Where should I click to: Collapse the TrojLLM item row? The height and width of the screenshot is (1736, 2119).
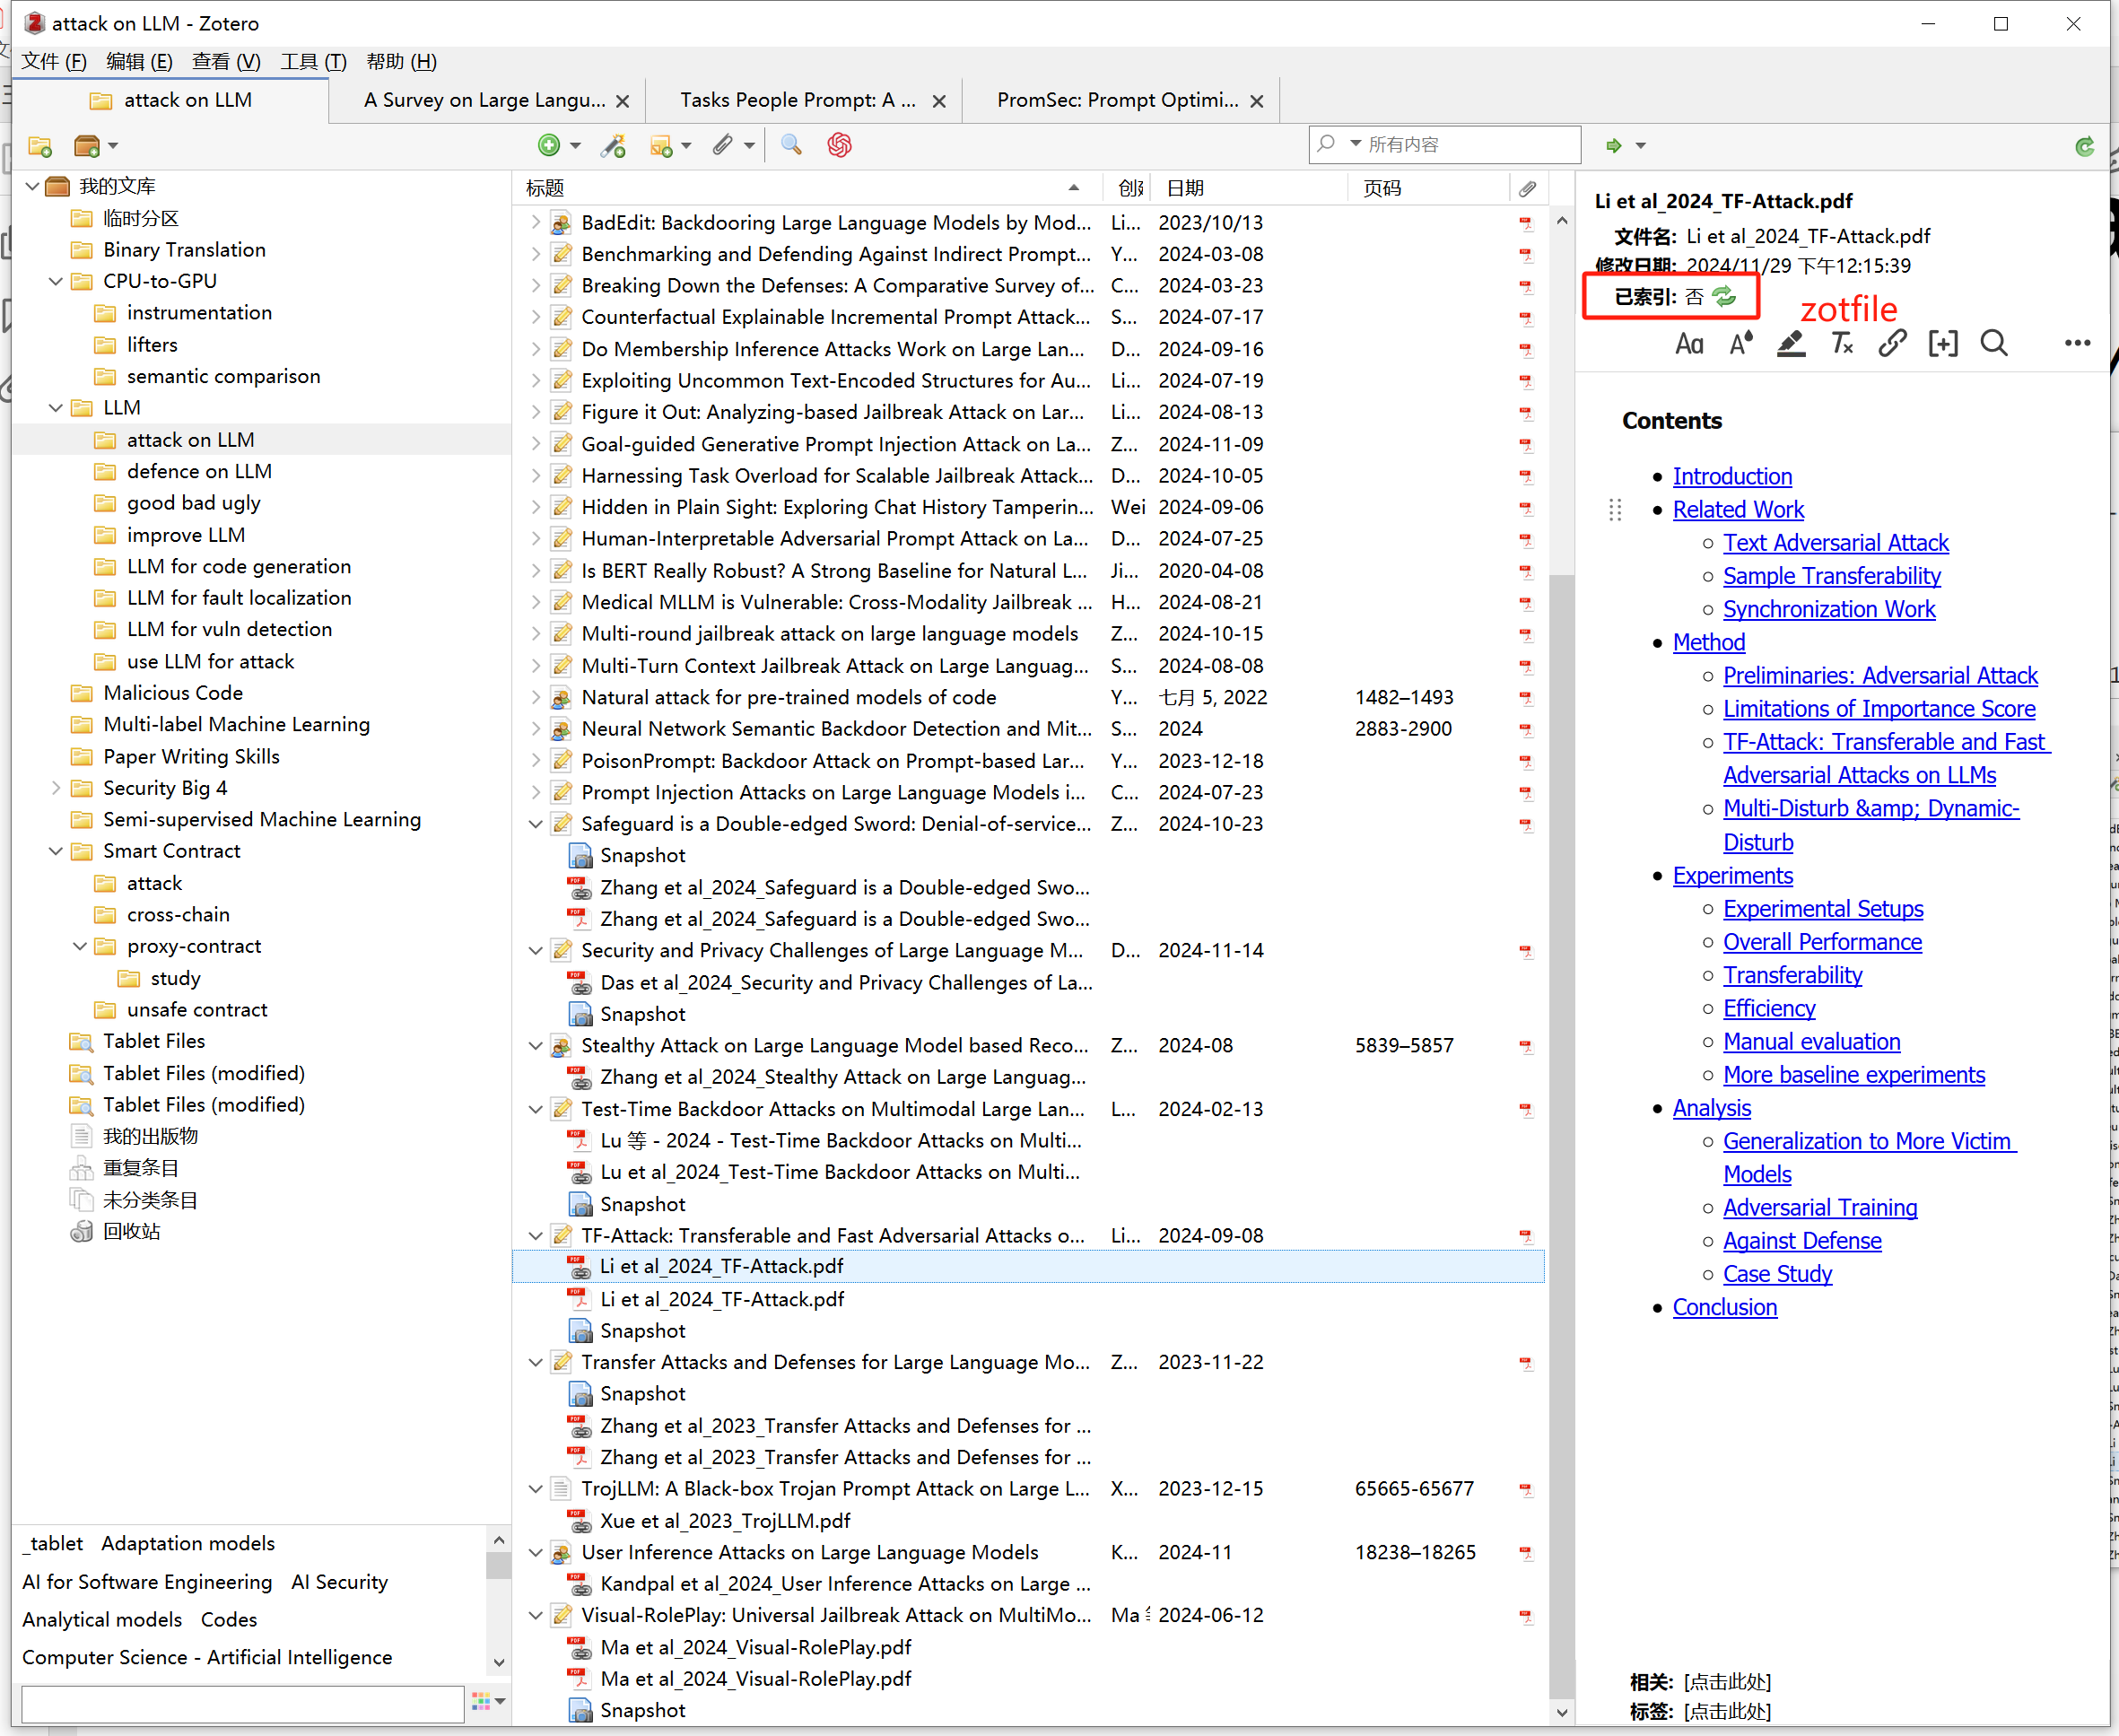point(536,1489)
